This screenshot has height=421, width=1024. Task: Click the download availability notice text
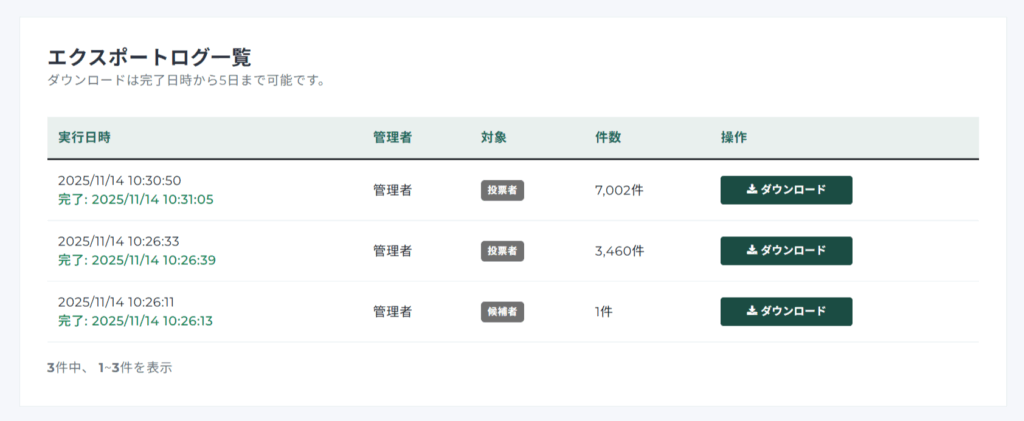pos(186,80)
